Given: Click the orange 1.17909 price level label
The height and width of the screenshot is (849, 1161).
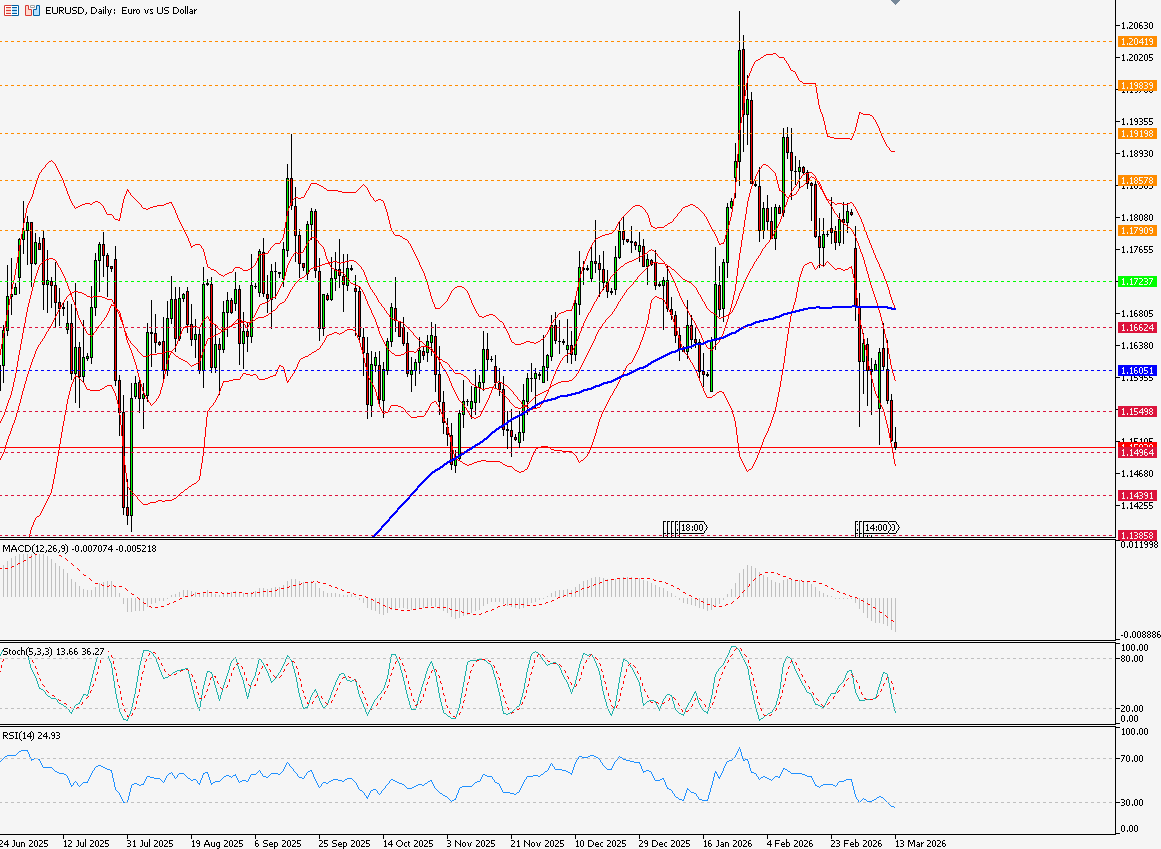Looking at the screenshot, I should 1138,230.
